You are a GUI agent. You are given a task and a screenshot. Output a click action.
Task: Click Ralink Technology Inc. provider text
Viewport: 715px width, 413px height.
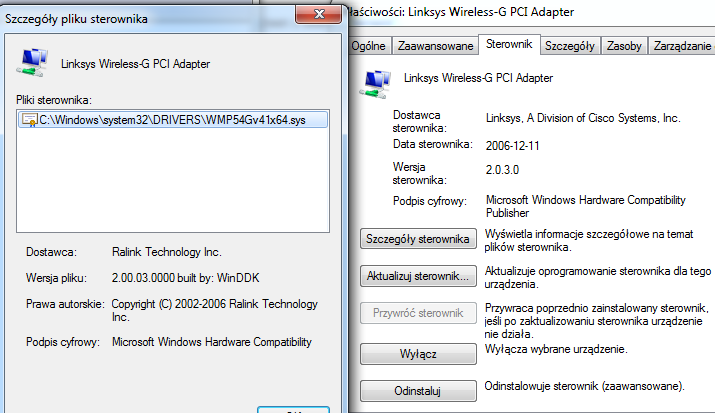(x=166, y=252)
